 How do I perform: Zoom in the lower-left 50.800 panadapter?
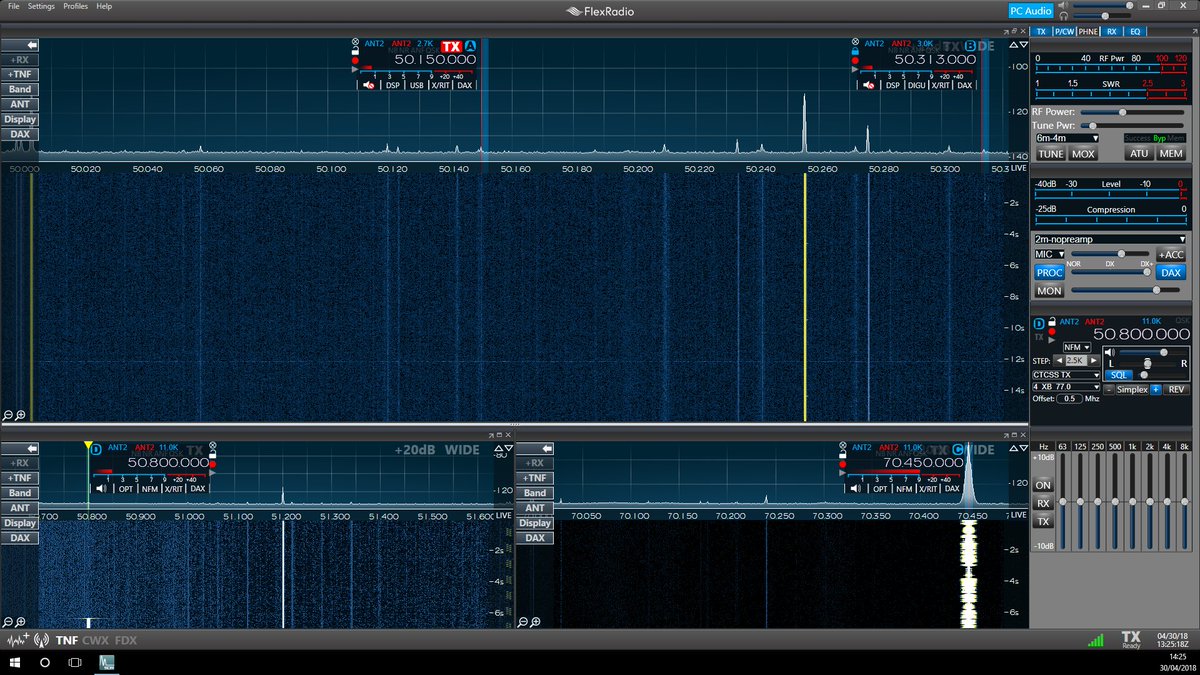click(20, 622)
